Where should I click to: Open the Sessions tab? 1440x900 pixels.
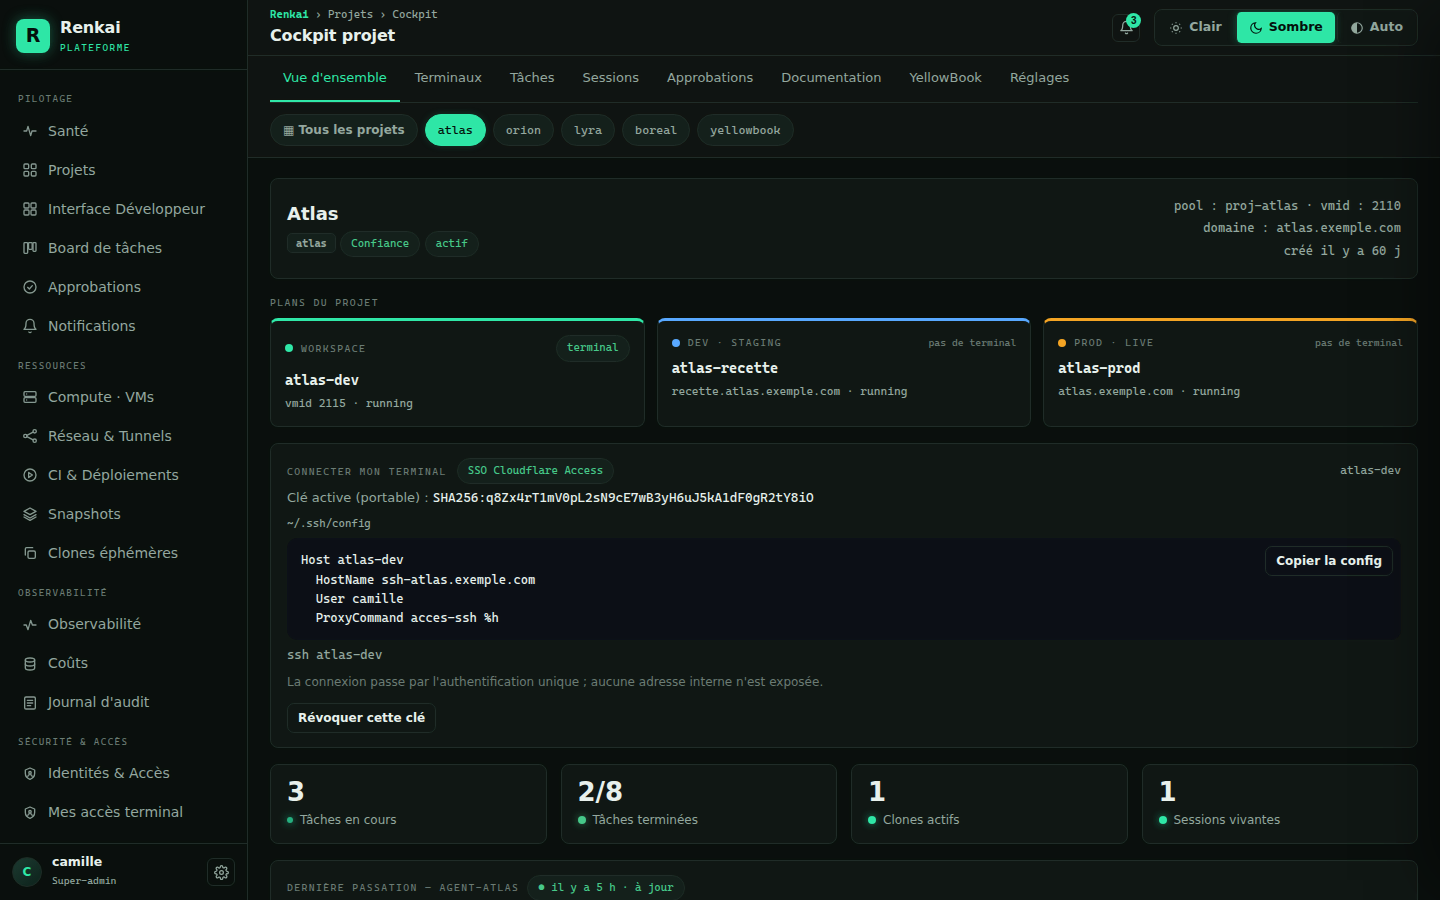611,78
